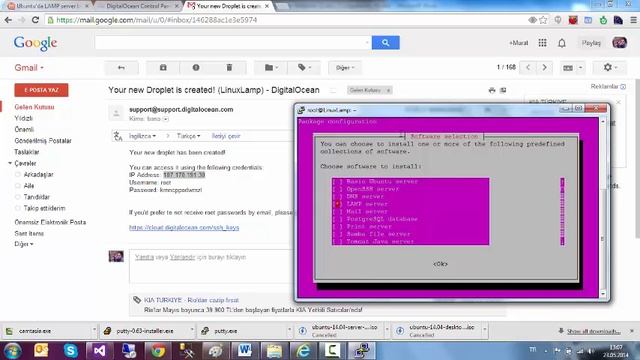Open putty.exe from downloads bar
Image resolution: width=640 pixels, height=360 pixels.
coord(225,331)
